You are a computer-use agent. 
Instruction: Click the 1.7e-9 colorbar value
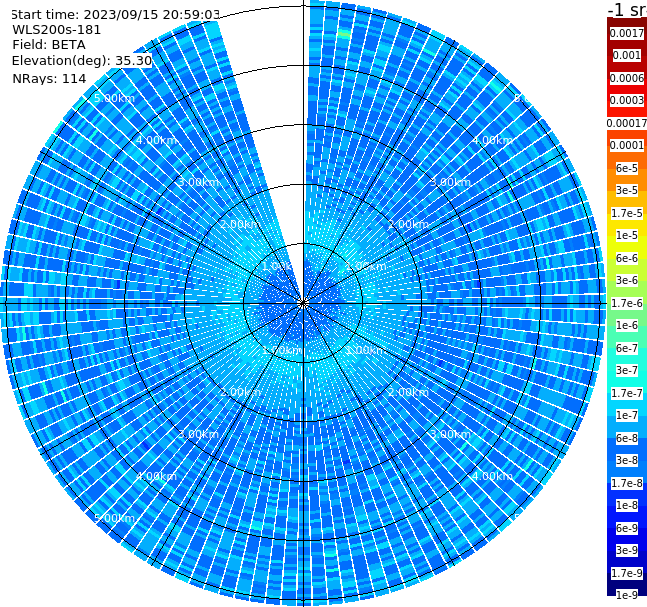coord(627,573)
